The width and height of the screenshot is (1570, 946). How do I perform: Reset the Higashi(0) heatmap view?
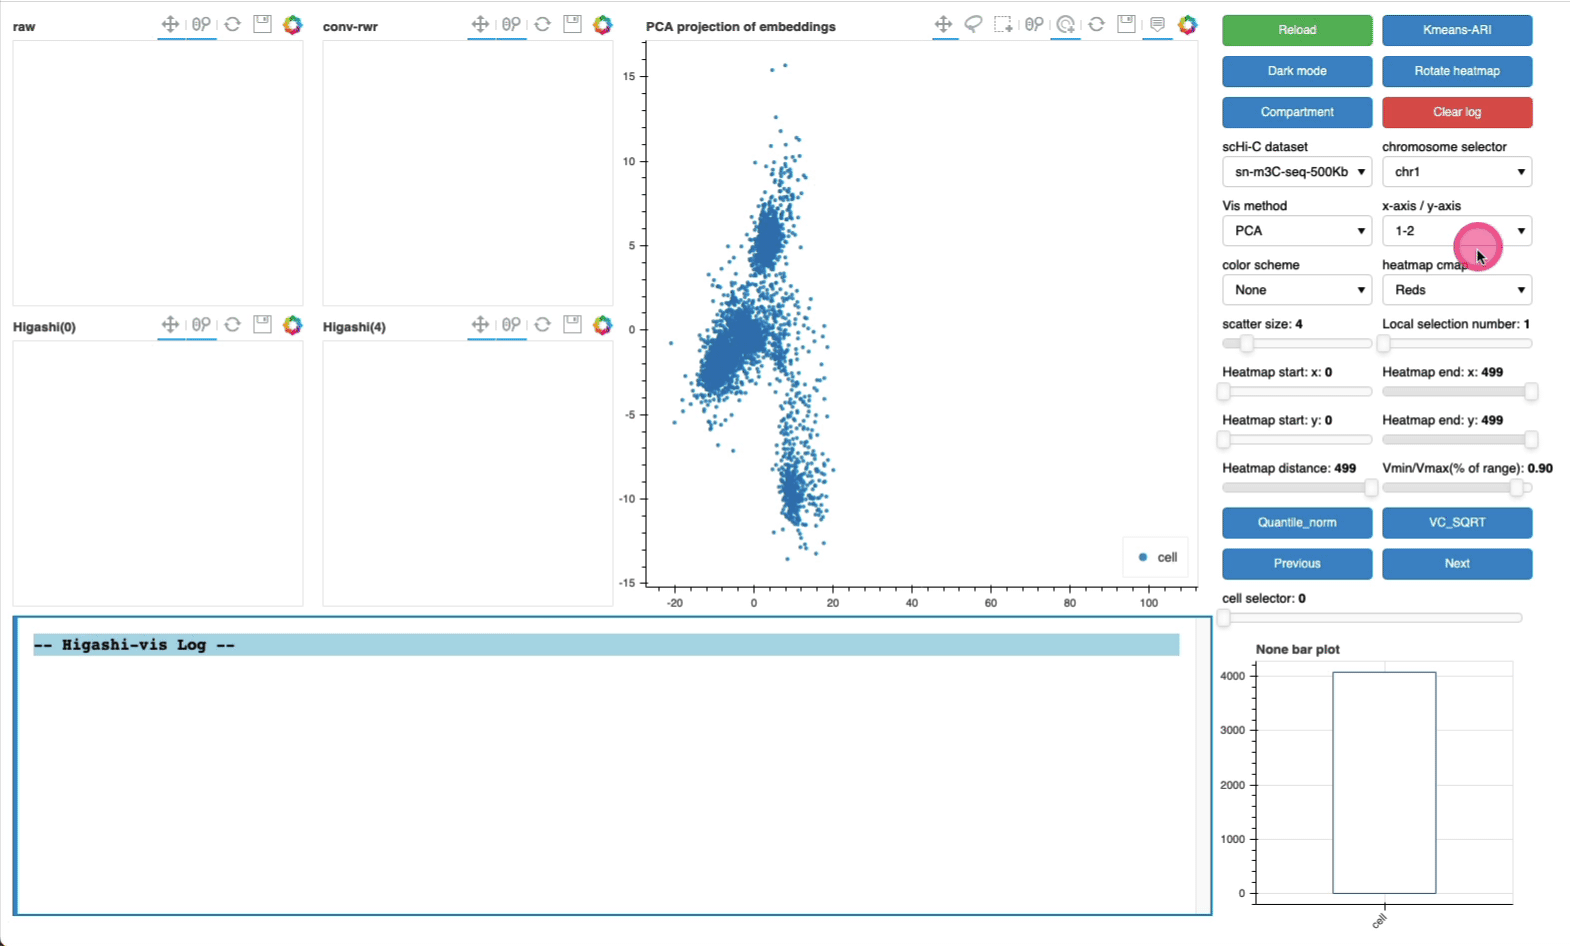[x=233, y=324]
